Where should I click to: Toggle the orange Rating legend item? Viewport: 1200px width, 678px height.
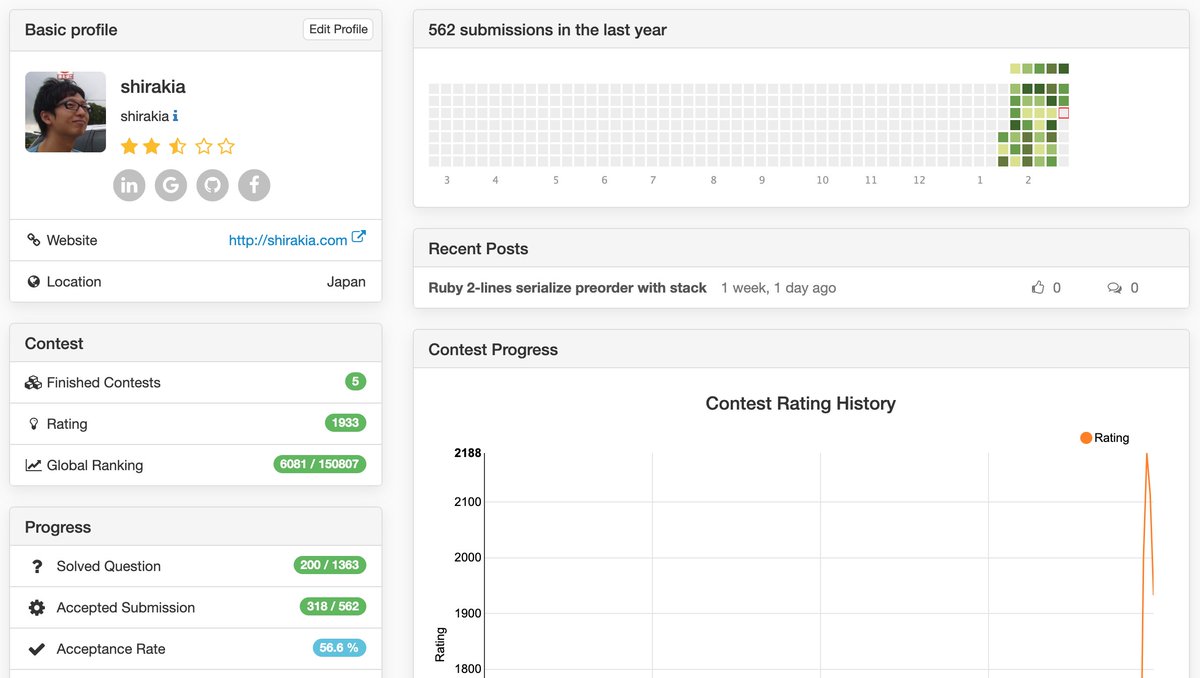(x=1104, y=438)
